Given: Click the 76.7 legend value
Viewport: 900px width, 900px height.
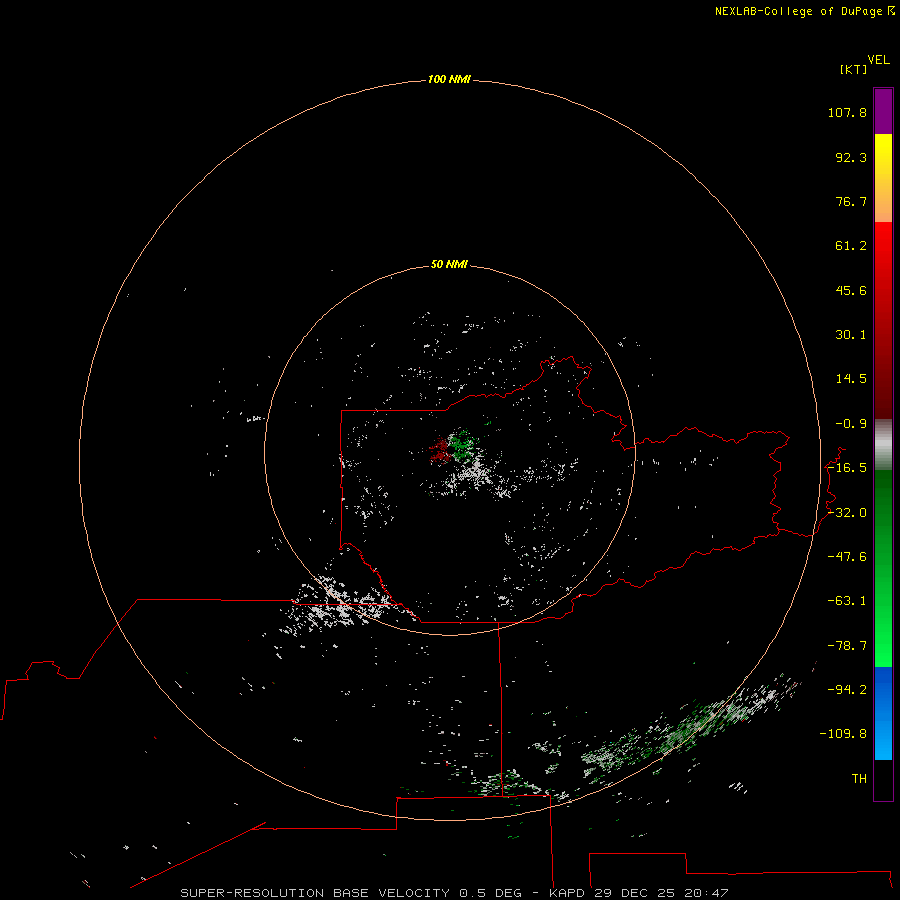Looking at the screenshot, I should [x=851, y=201].
